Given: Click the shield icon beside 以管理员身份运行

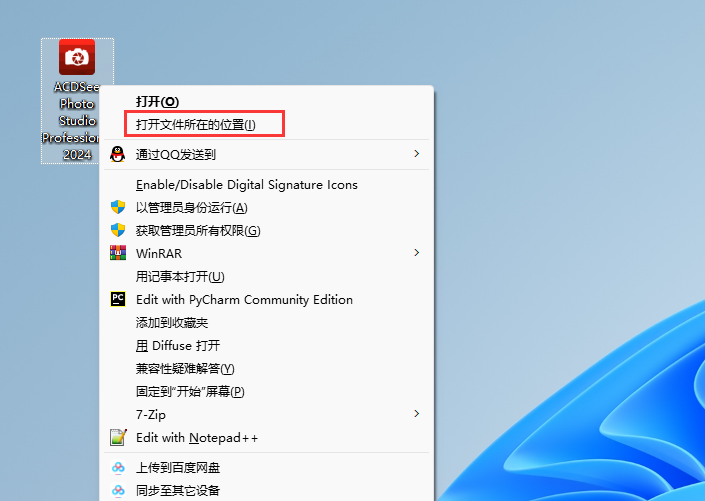Looking at the screenshot, I should click(x=118, y=207).
